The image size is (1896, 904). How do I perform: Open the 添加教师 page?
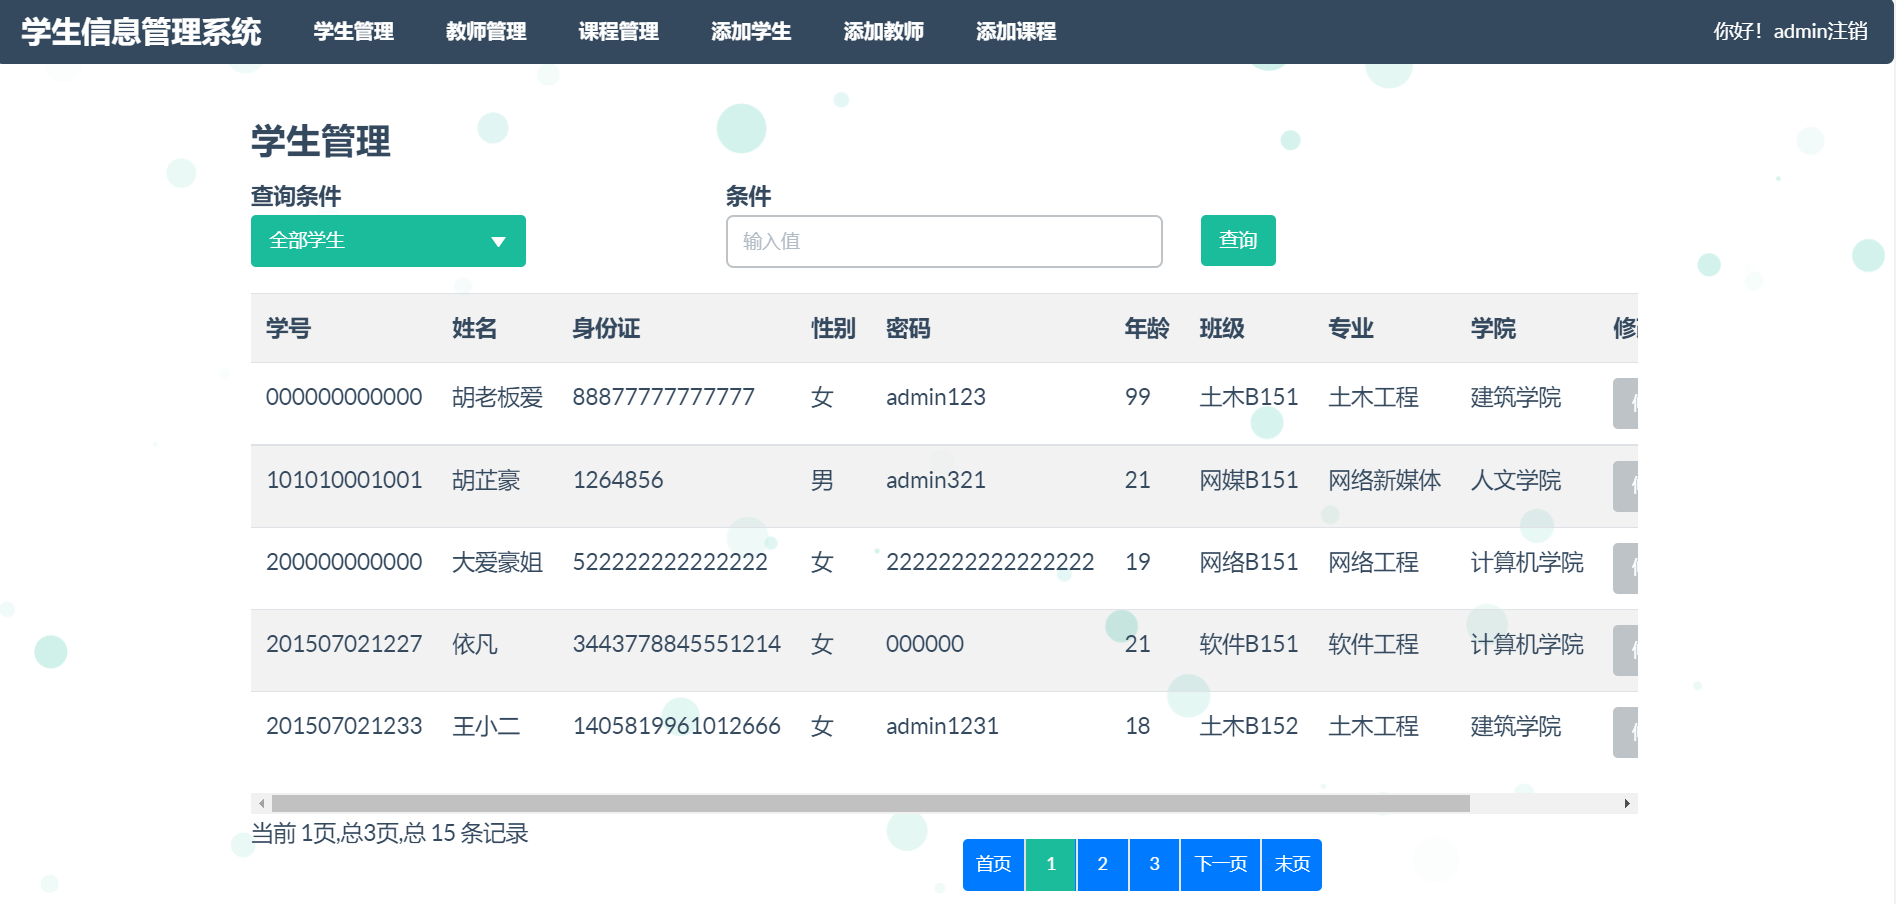883,32
